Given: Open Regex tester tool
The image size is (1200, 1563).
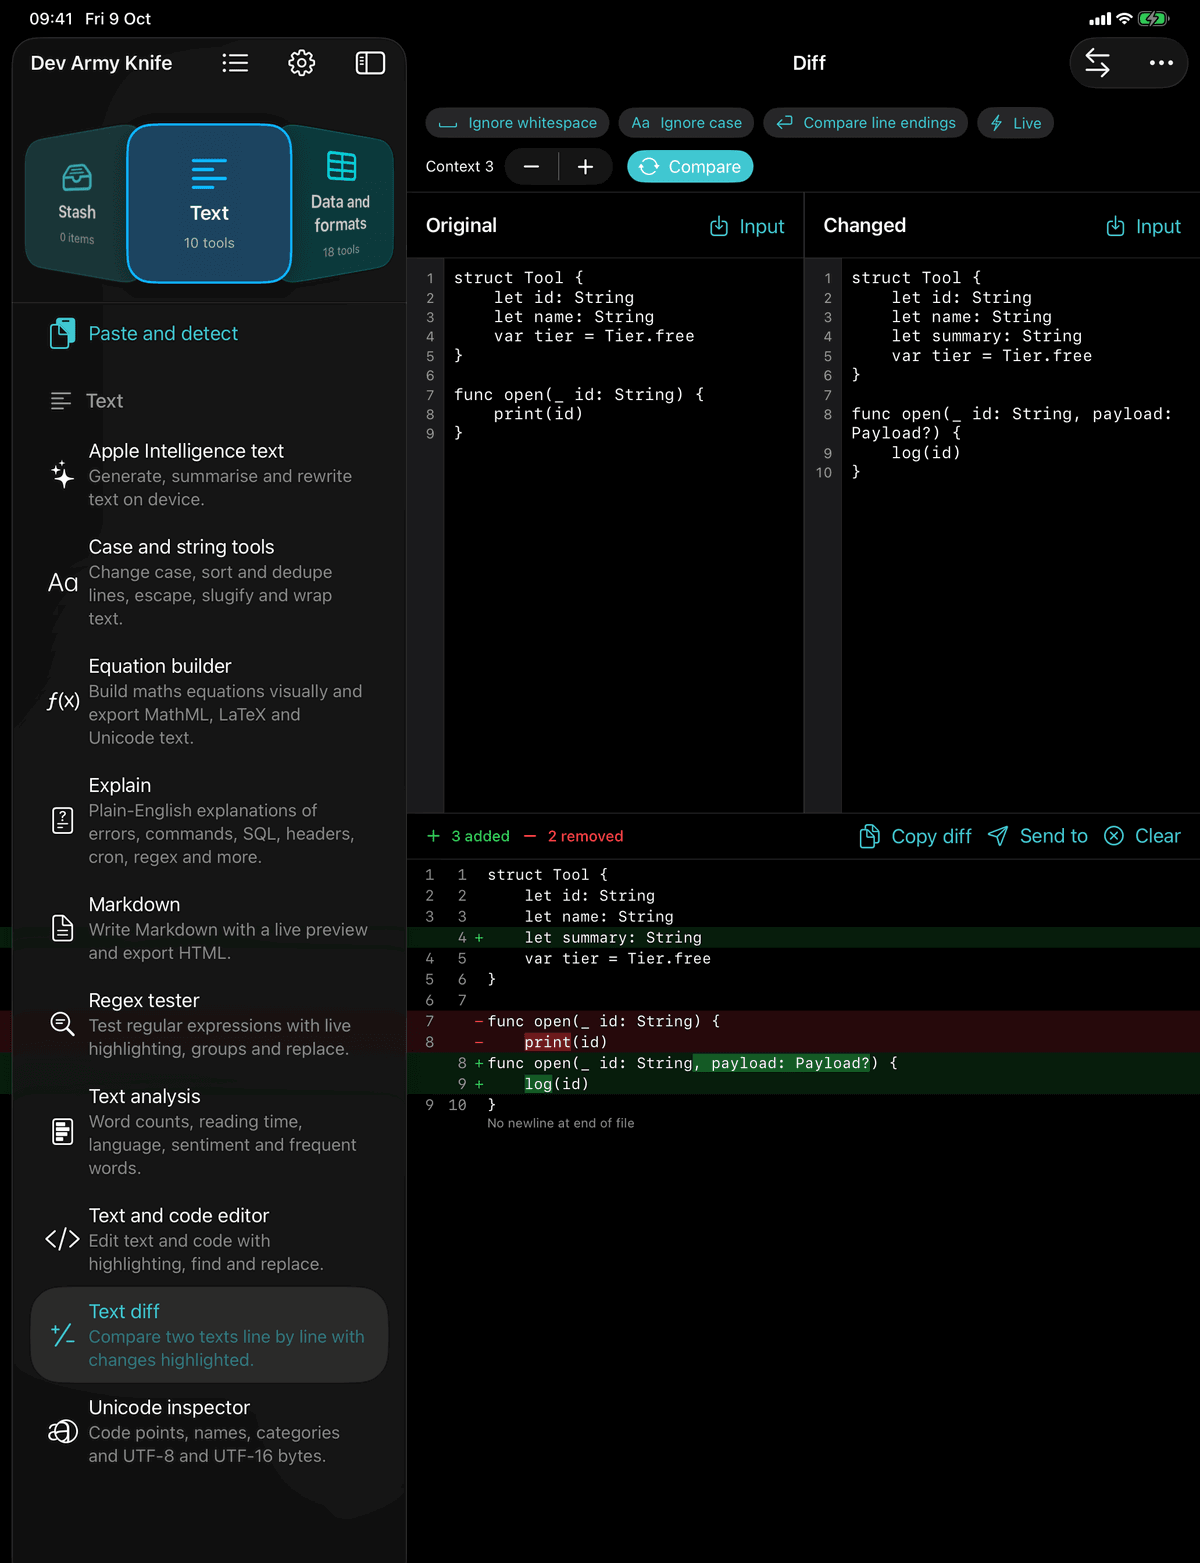Looking at the screenshot, I should pos(209,1024).
